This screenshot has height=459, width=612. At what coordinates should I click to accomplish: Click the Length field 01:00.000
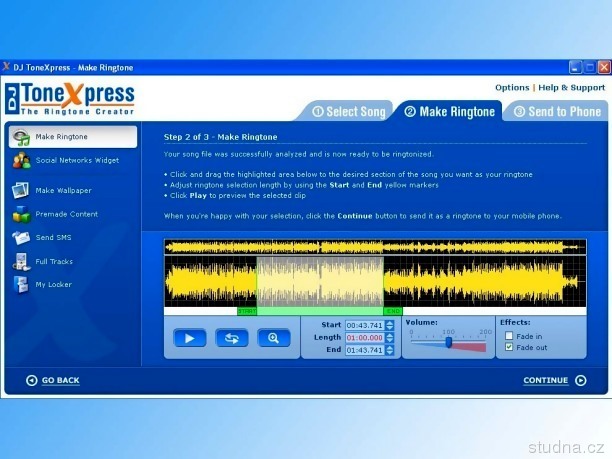pyautogui.click(x=365, y=338)
